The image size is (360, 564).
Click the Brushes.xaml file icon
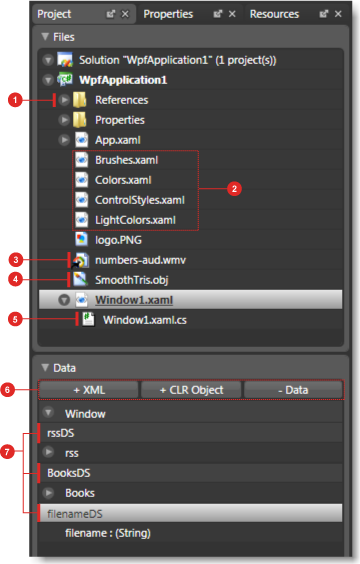[x=82, y=160]
